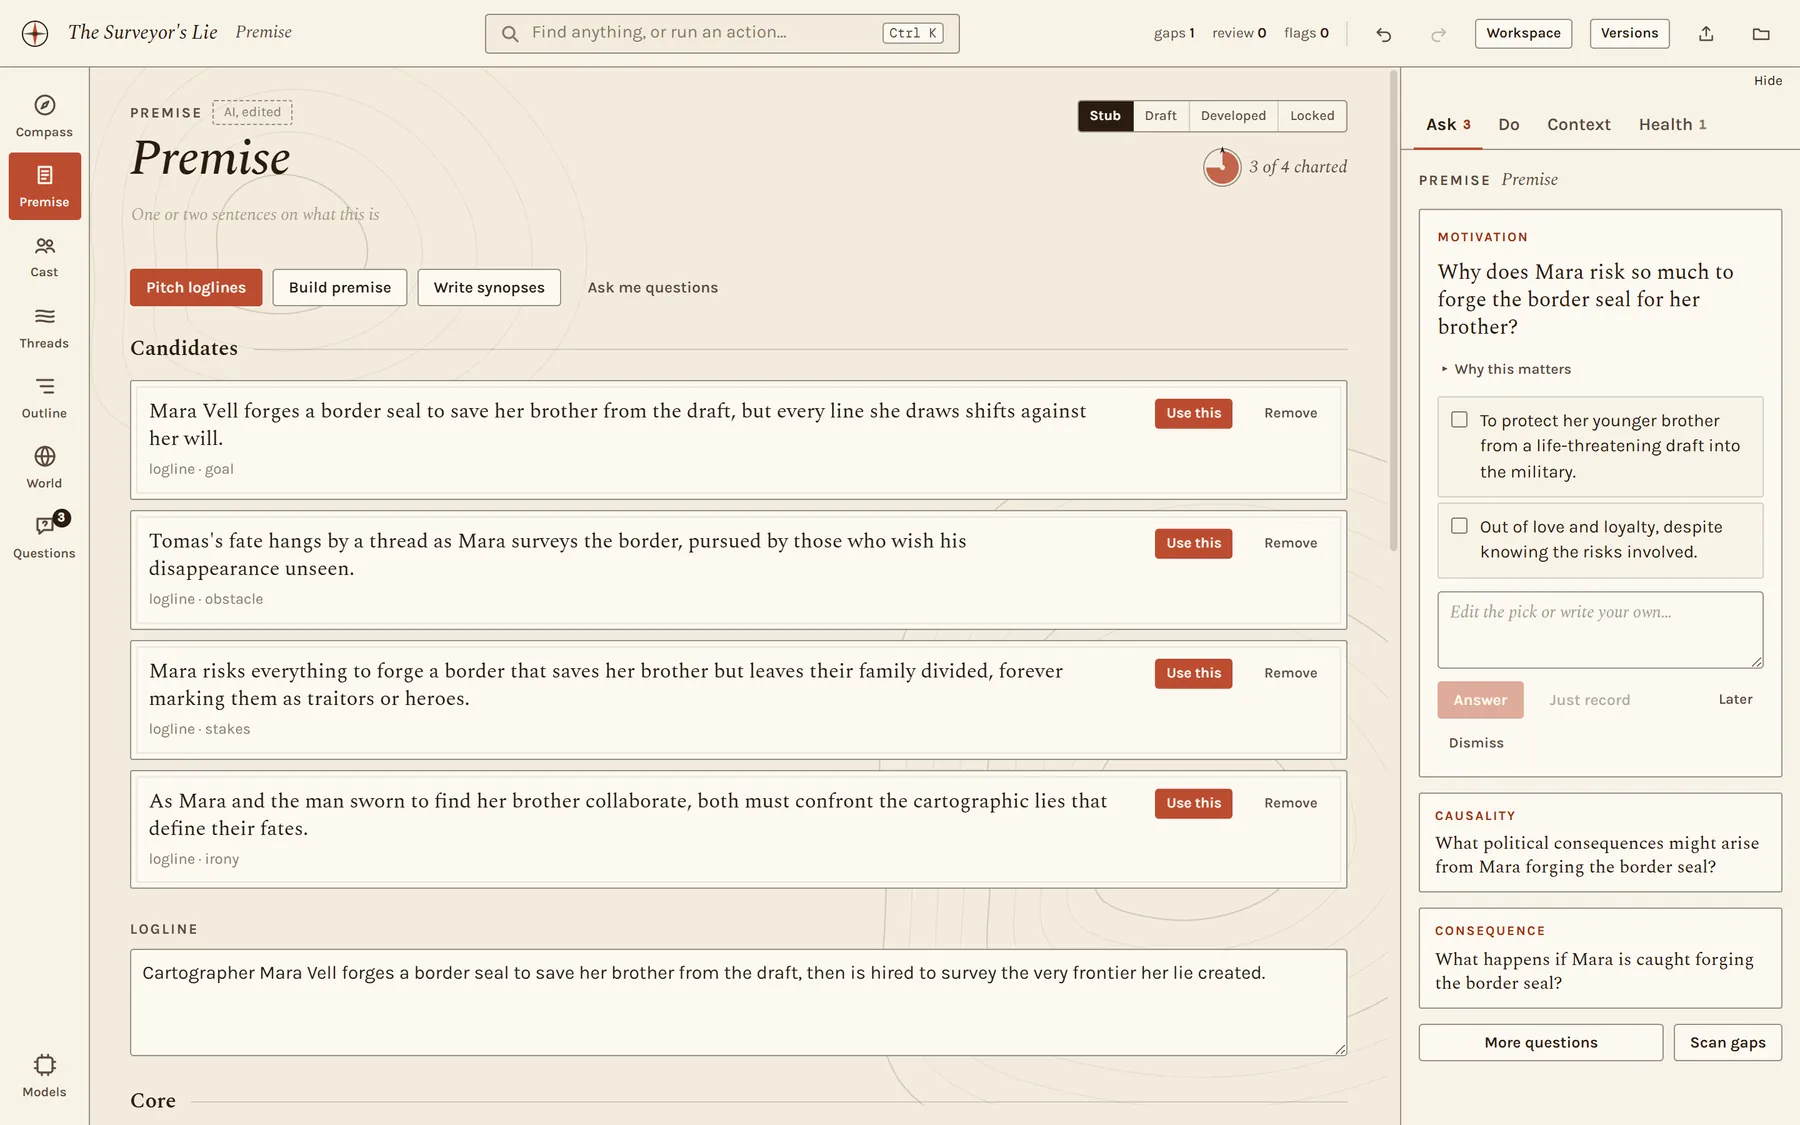Open the Versions button
The image size is (1800, 1125).
tap(1629, 34)
